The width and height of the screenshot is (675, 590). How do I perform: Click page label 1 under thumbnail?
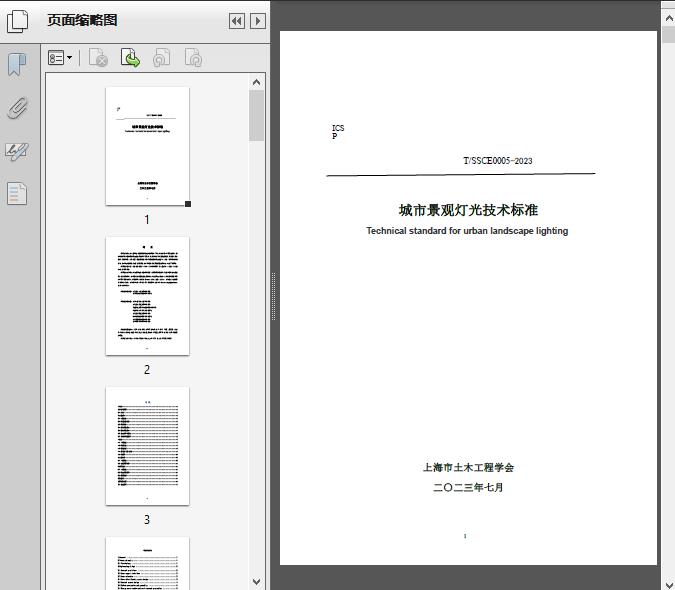(x=147, y=219)
